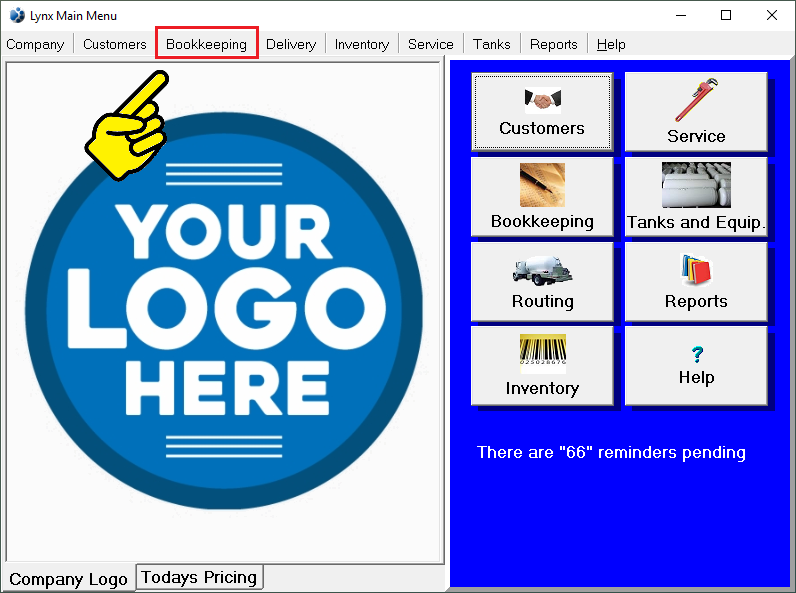The height and width of the screenshot is (593, 796).
Task: Open the Bookkeeping ledger and pen button
Action: click(x=542, y=196)
